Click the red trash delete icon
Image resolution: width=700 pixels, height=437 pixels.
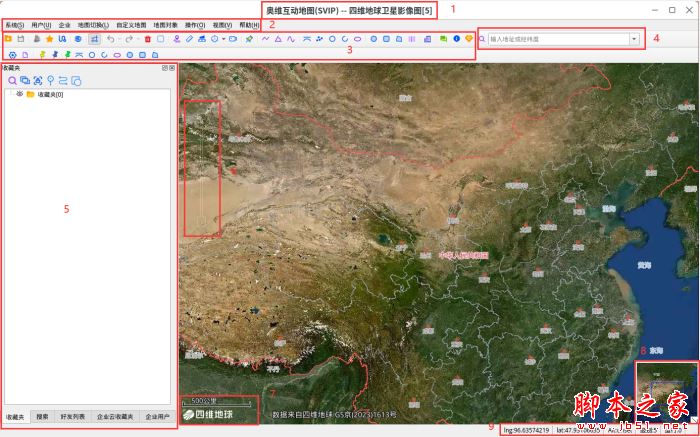[148, 39]
